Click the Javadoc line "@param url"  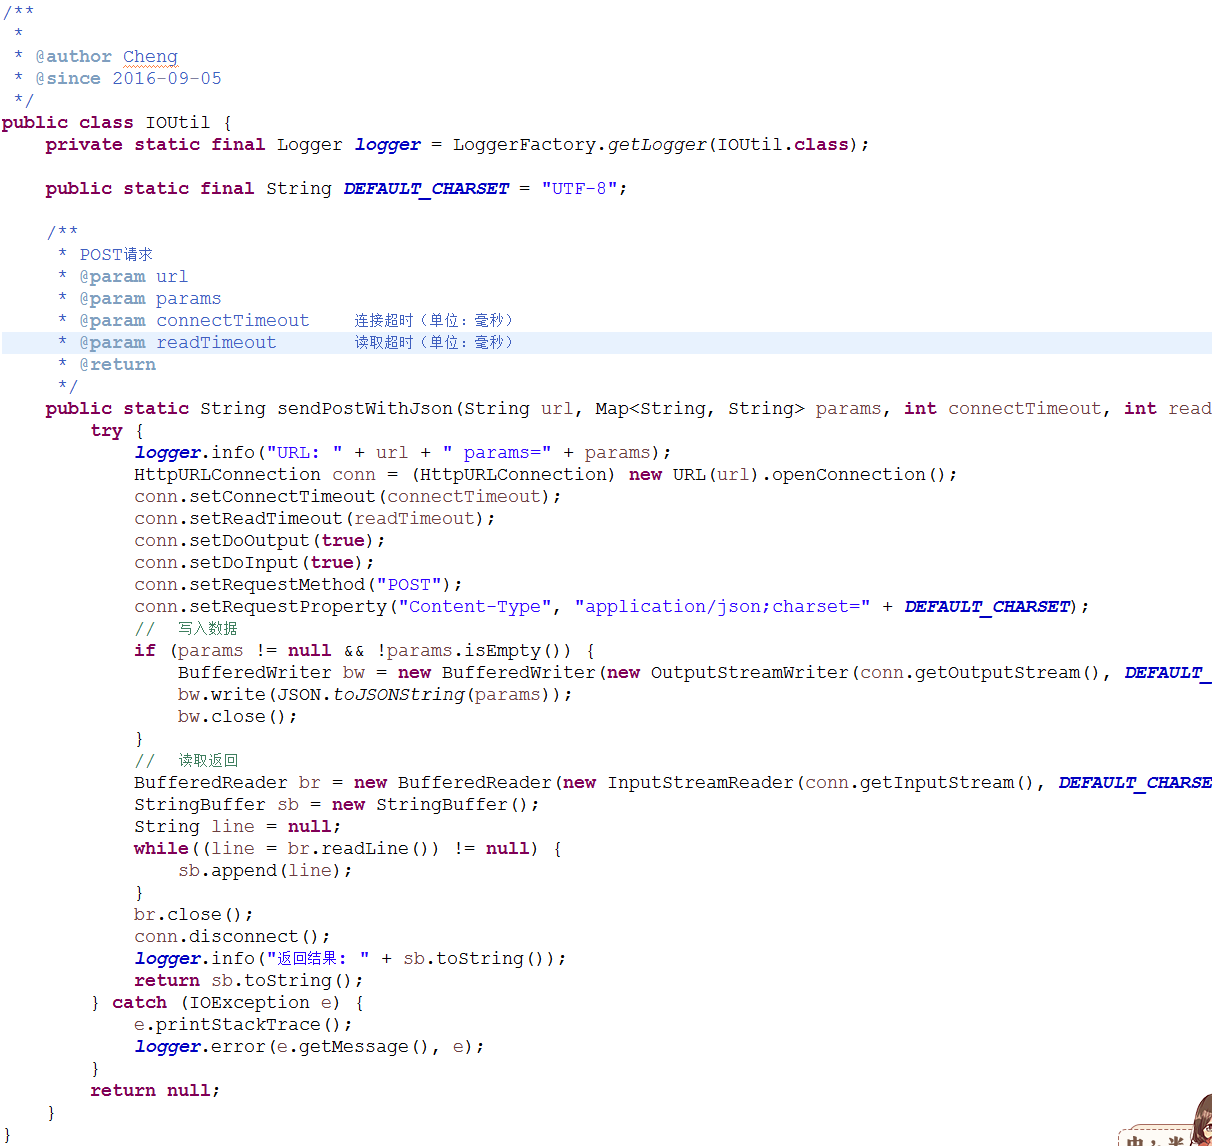[133, 277]
